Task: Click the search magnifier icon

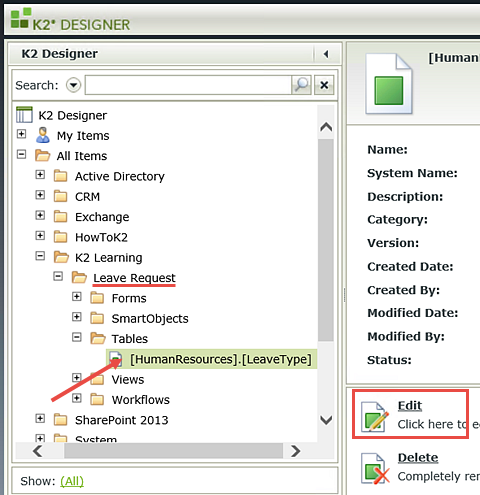Action: tap(301, 85)
